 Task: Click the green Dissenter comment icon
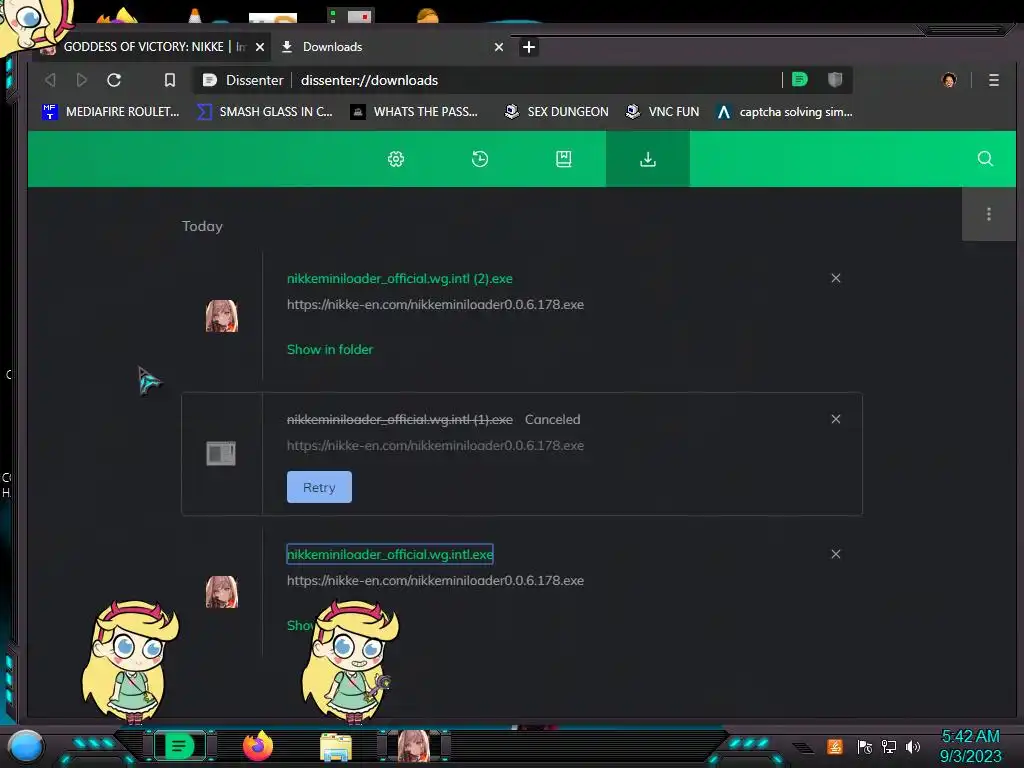(x=799, y=80)
